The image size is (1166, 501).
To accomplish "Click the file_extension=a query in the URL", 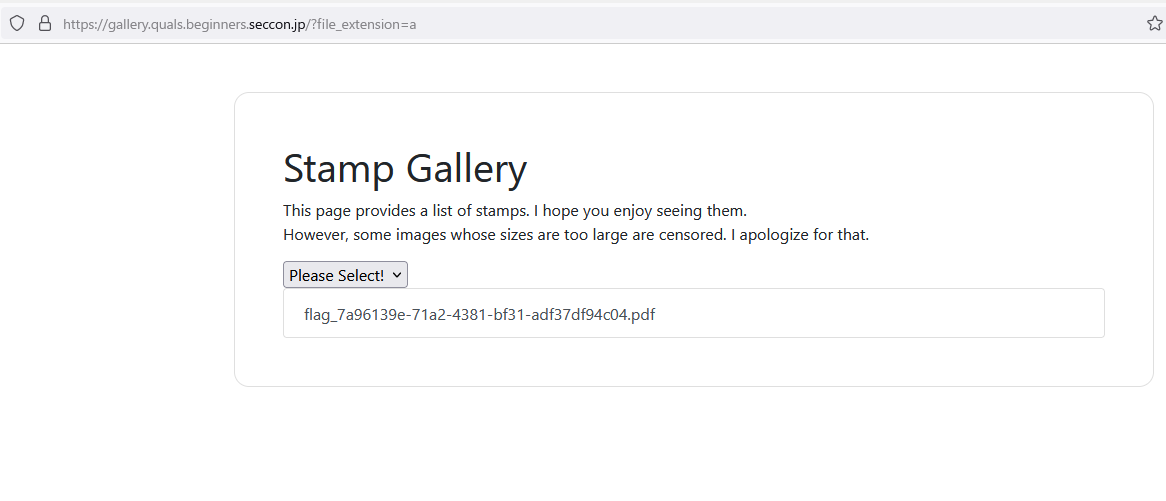I will click(x=366, y=24).
